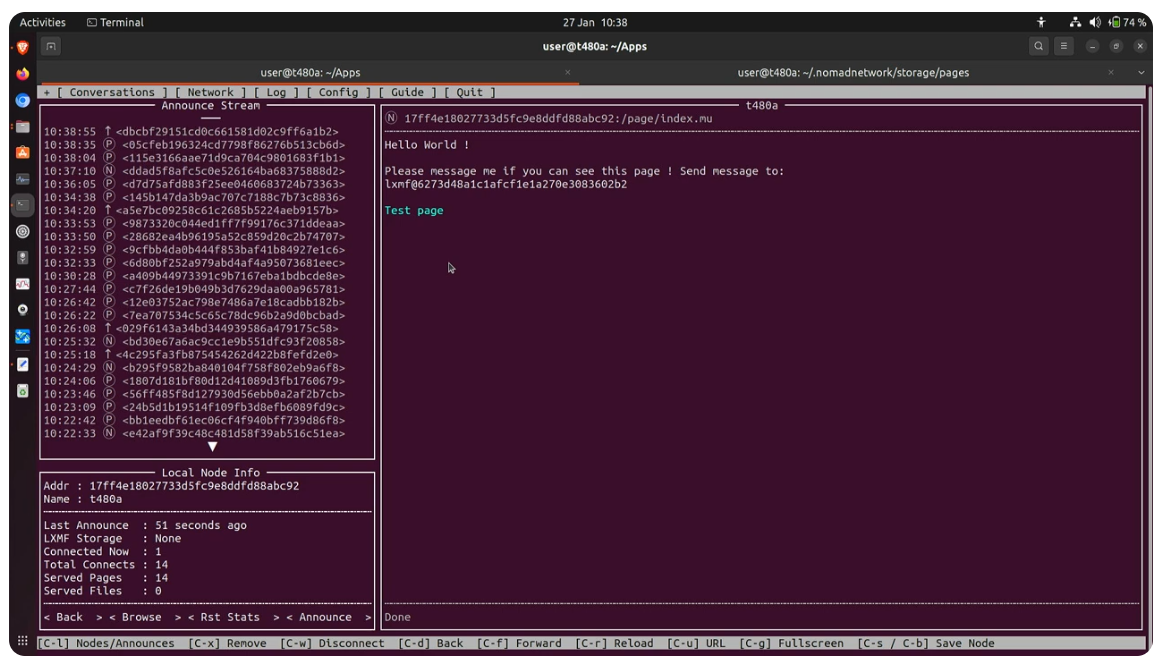
Task: Open the Log menu
Action: pos(276,93)
